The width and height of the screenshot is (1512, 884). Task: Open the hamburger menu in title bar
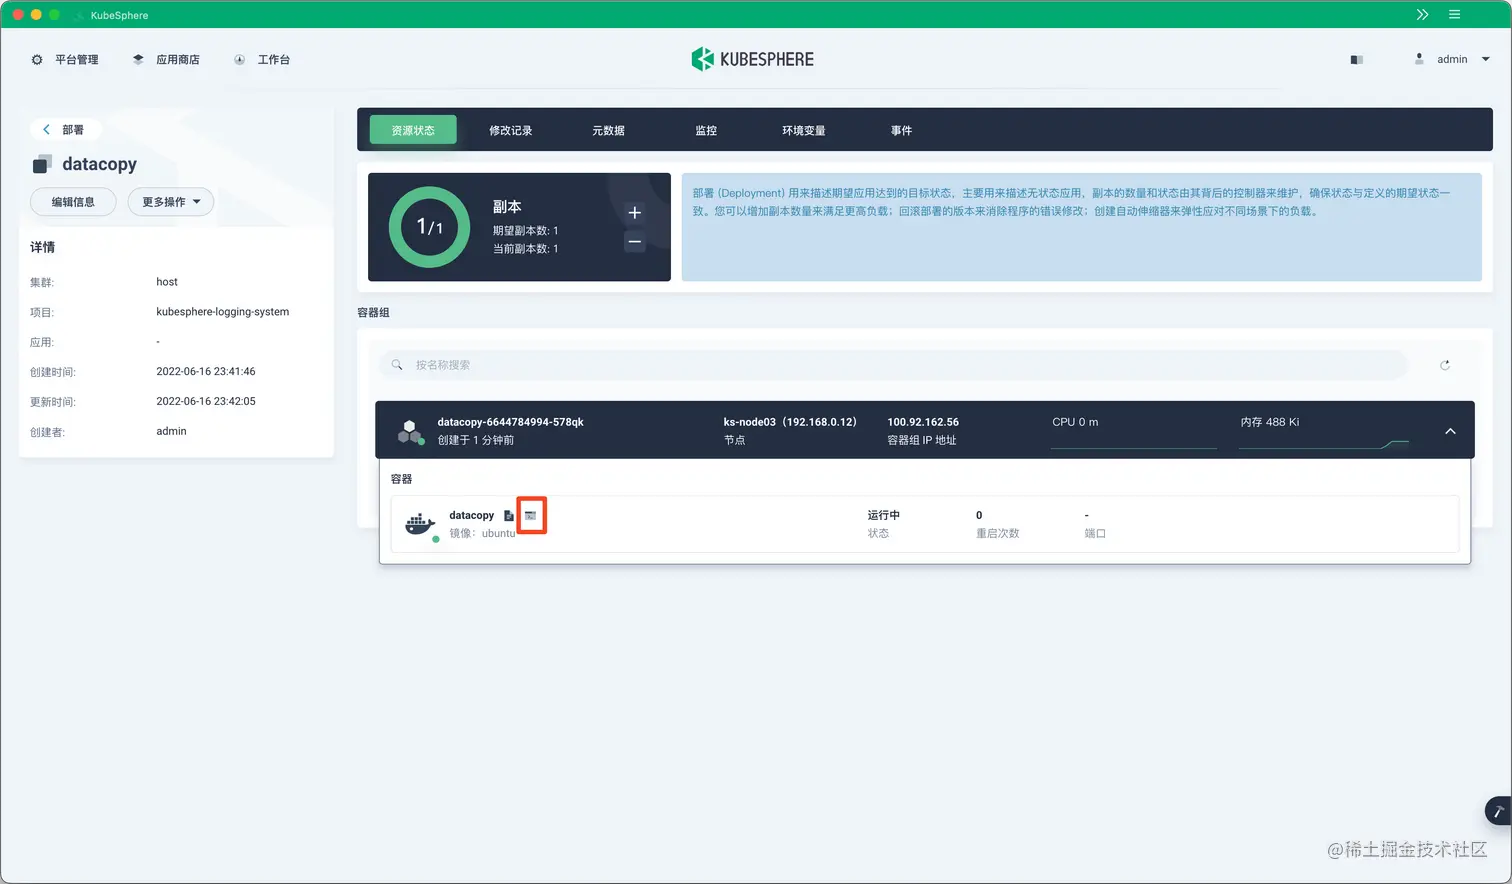[x=1454, y=15]
